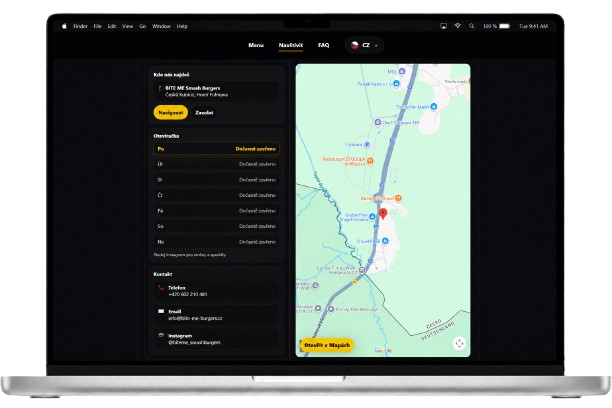Screen dimensions: 612x408
Task: Switch to the Menu tab
Action: pos(256,45)
